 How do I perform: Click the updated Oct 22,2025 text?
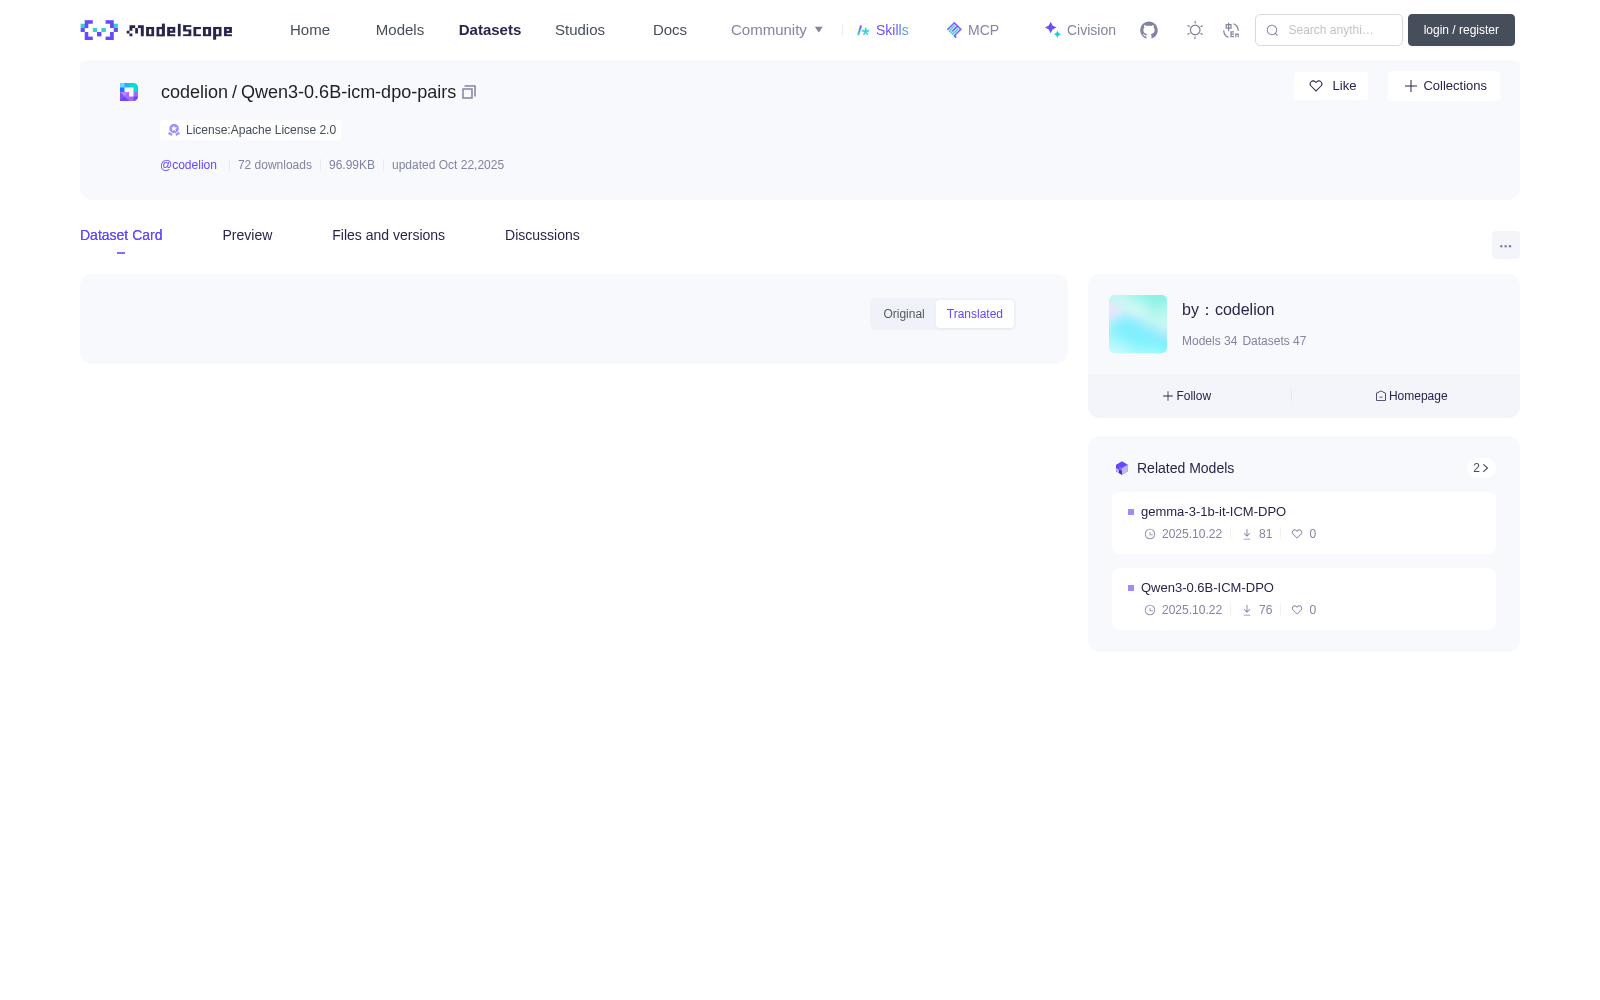tap(448, 165)
